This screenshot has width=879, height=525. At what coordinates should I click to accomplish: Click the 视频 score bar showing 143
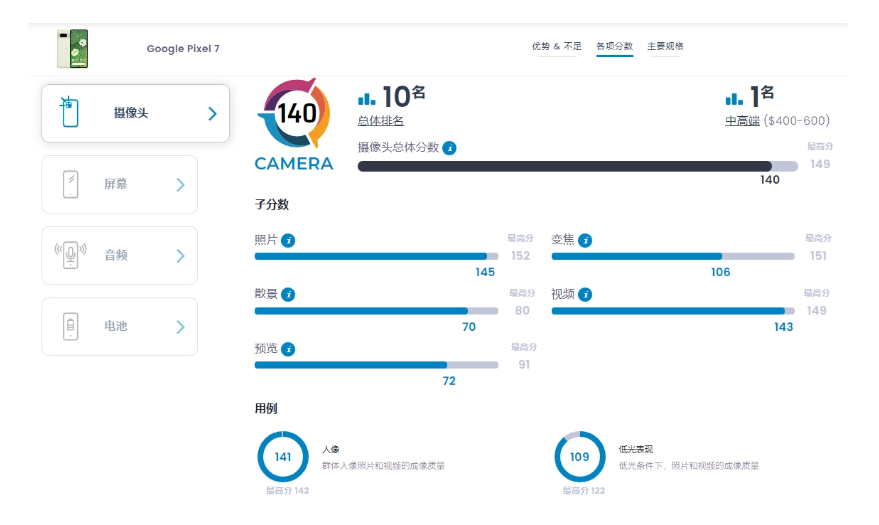(x=673, y=311)
